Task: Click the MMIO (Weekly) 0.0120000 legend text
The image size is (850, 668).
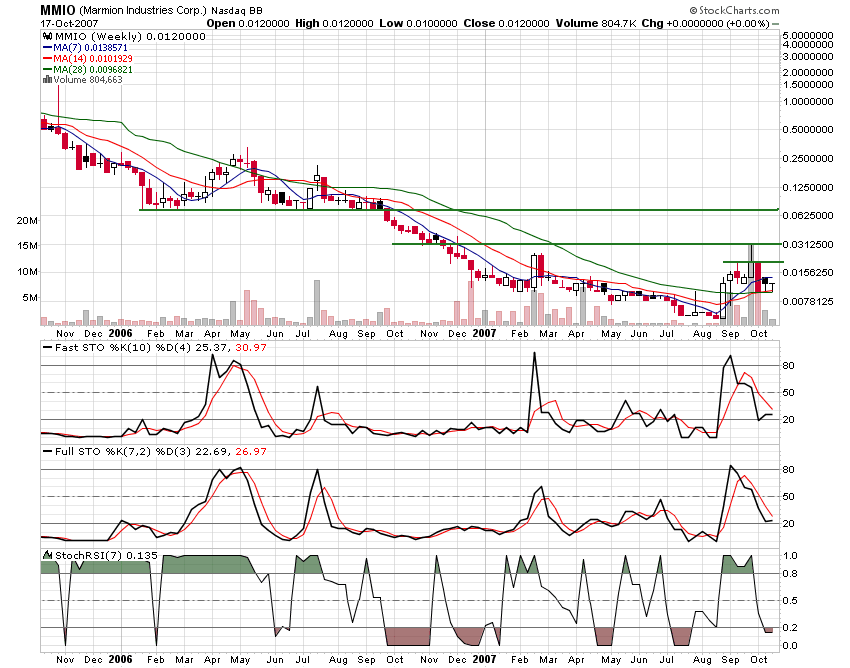Action: [x=131, y=36]
